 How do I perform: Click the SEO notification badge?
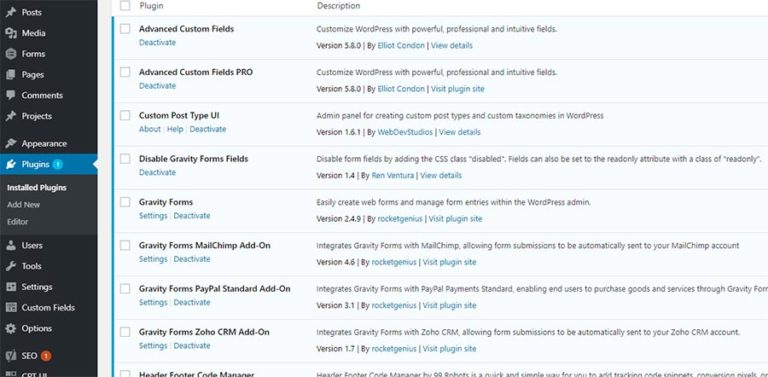tap(46, 355)
